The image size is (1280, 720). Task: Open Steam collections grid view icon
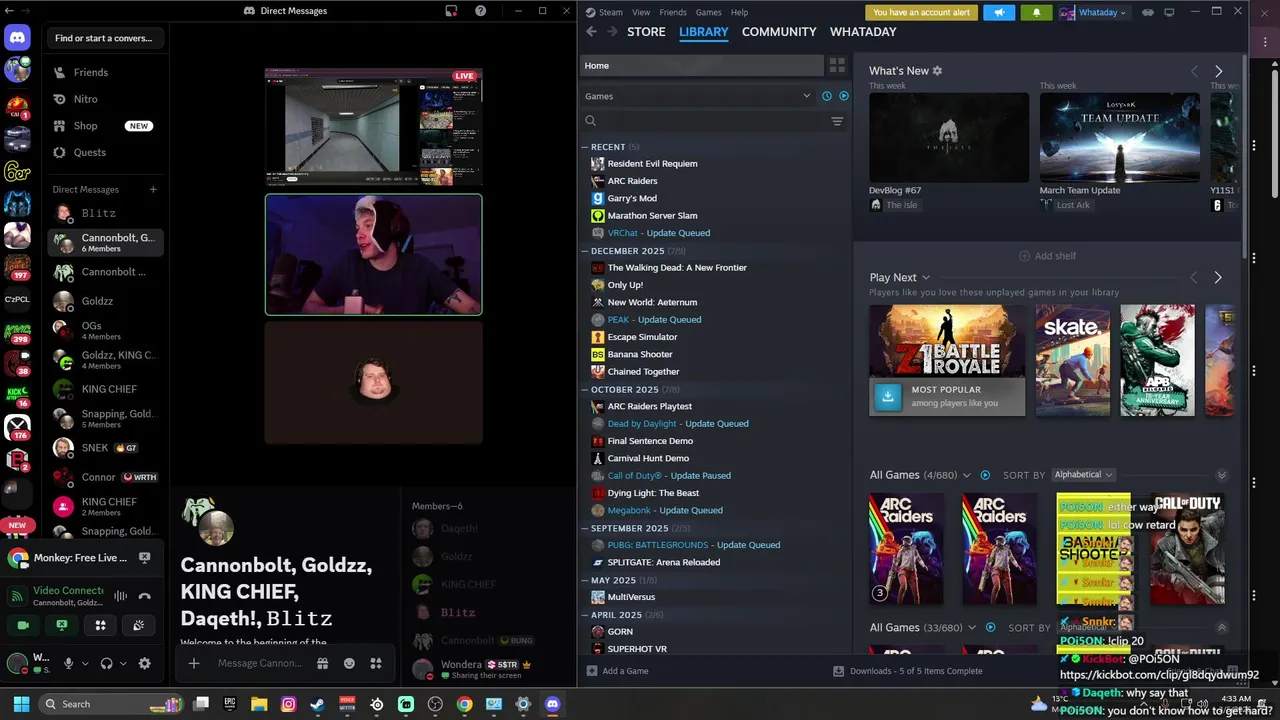(x=837, y=65)
